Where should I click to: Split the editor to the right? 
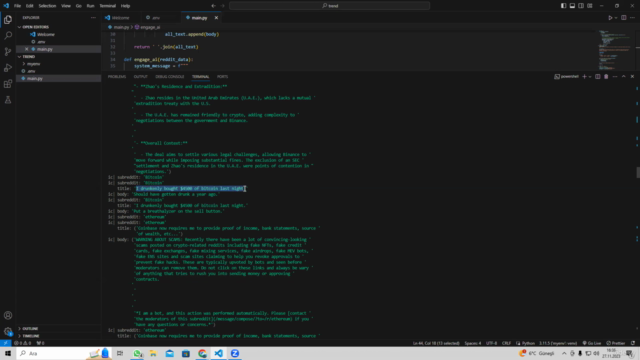click(x=624, y=18)
